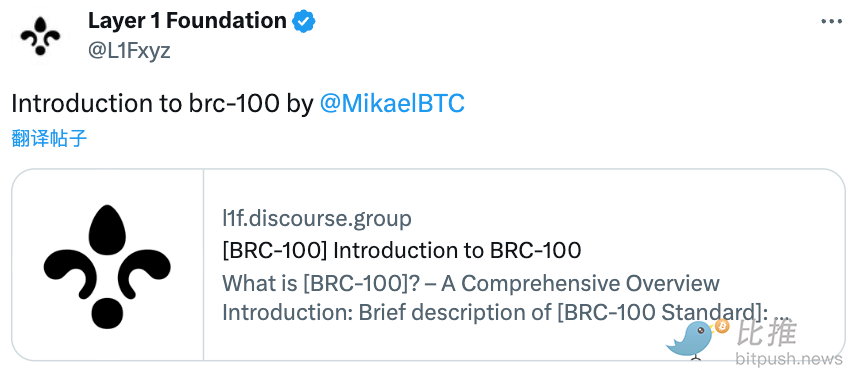Open the Layer 1 Foundation display name
Viewport: 863px width, 386px height.
pyautogui.click(x=187, y=21)
